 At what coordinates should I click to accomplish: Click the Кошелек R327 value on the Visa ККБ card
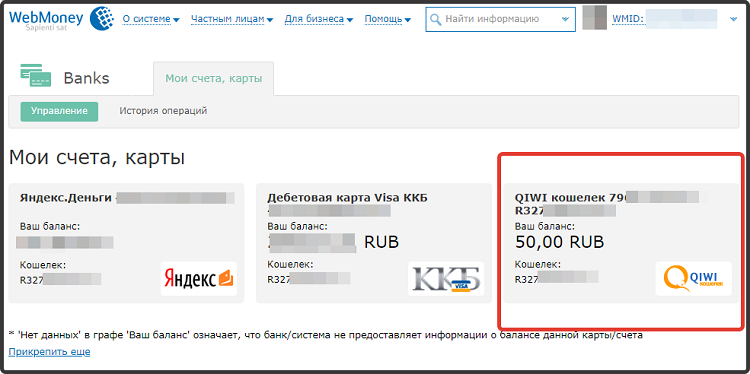(x=309, y=278)
